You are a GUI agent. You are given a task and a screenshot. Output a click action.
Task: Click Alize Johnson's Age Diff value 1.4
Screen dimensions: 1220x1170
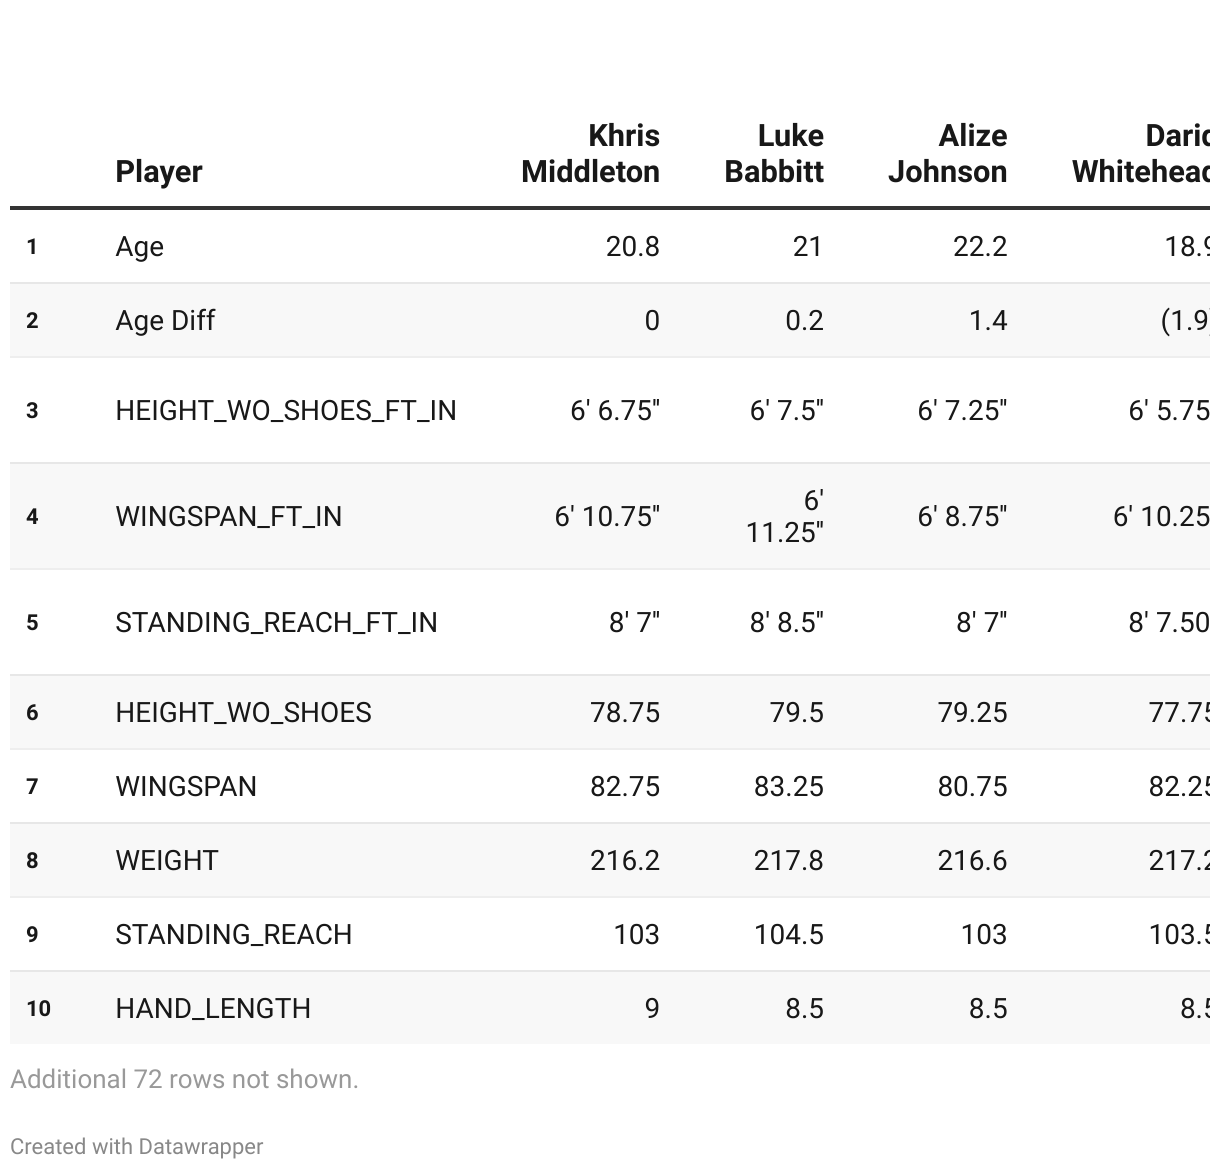click(988, 320)
